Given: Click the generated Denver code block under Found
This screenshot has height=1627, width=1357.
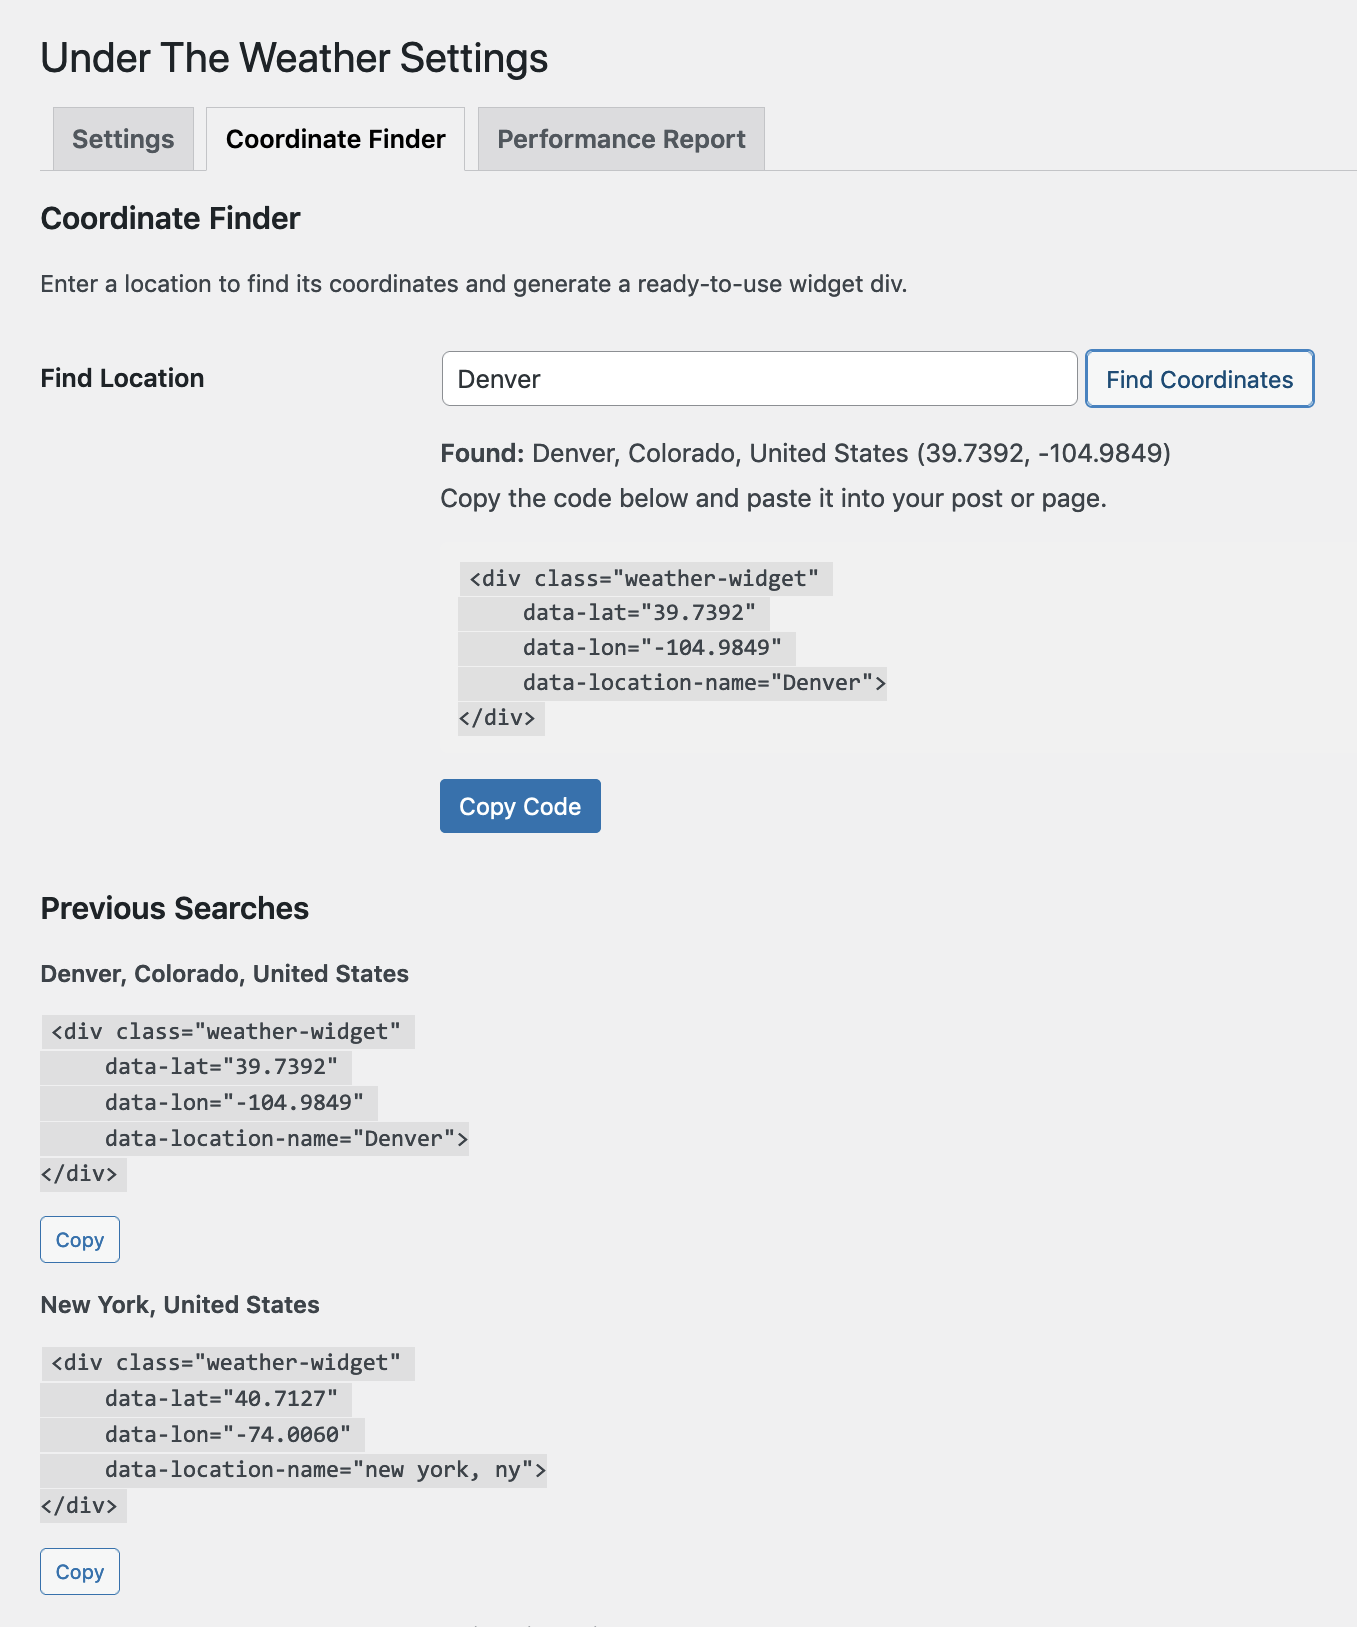Looking at the screenshot, I should tap(672, 648).
